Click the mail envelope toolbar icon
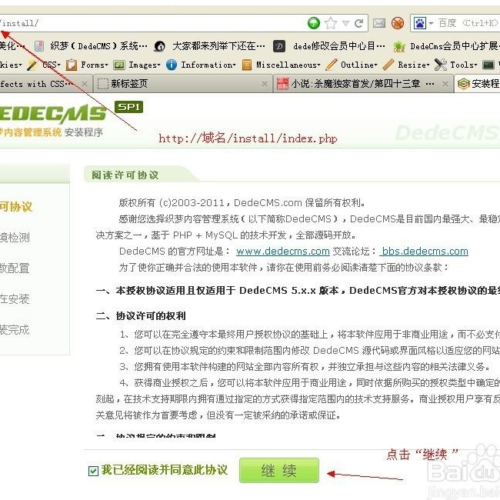The height and width of the screenshot is (500, 500). (379, 23)
